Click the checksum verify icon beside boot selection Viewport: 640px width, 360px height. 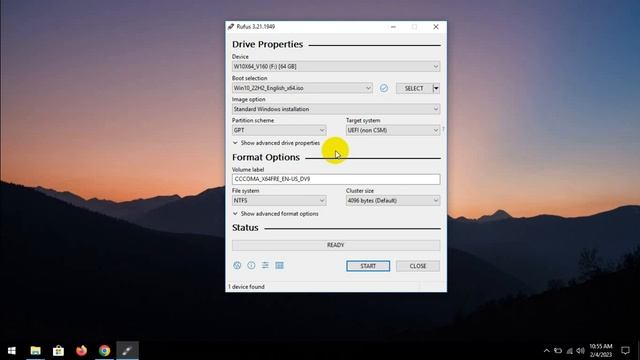384,88
